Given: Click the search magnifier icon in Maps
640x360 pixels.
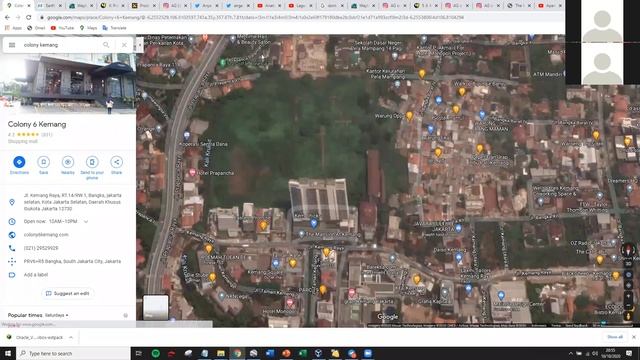Looking at the screenshot, I should (106, 45).
